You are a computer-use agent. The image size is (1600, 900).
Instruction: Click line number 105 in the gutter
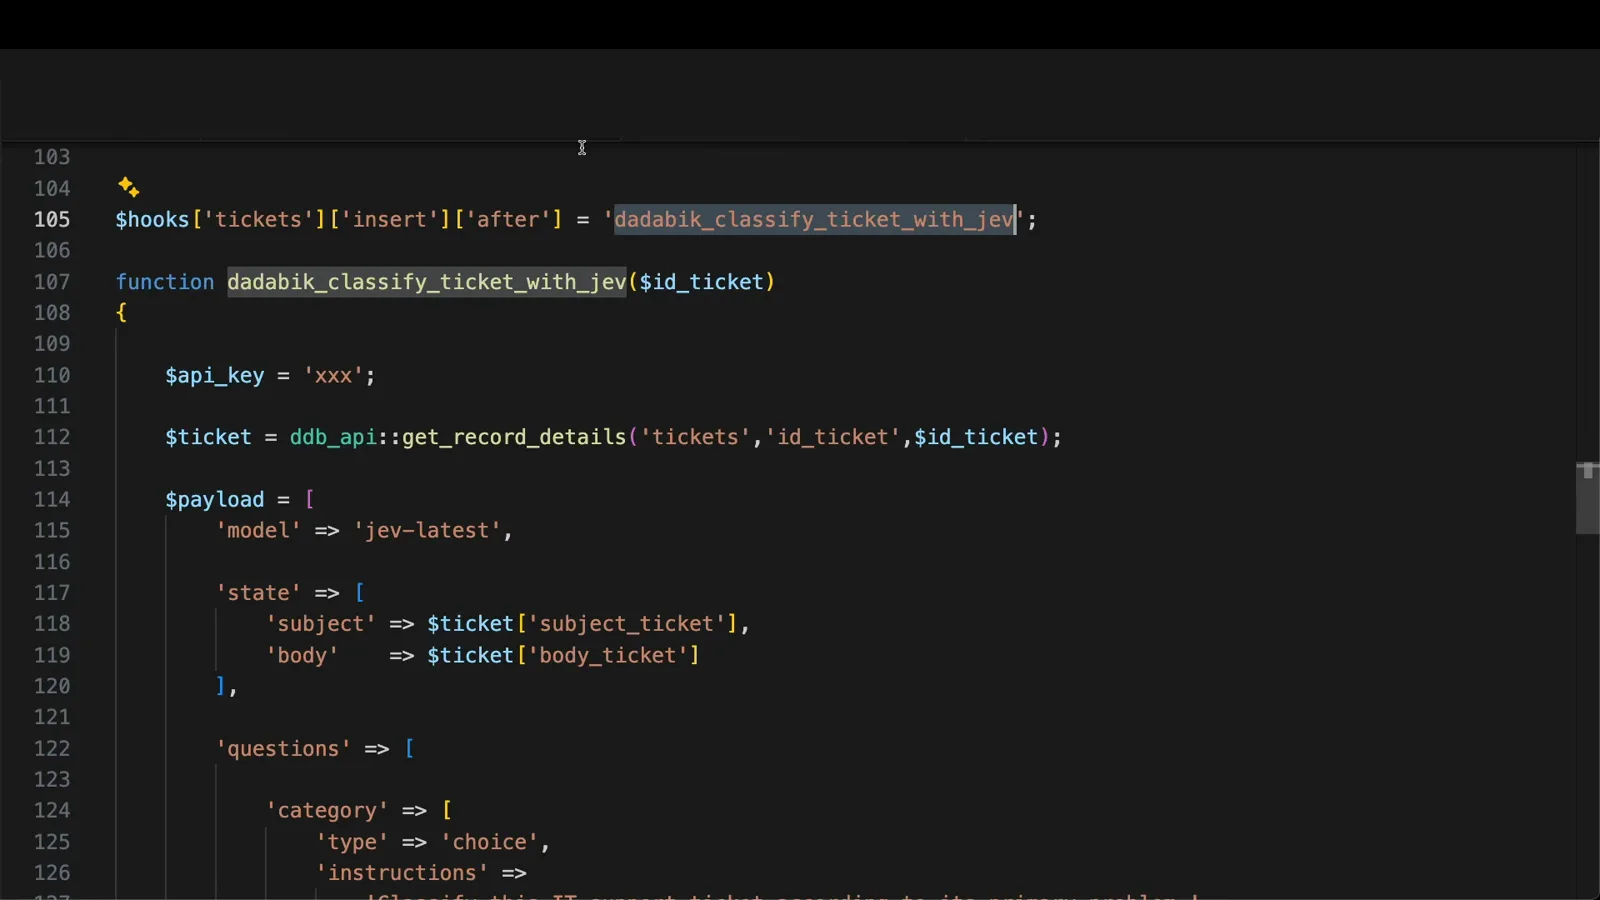(52, 219)
